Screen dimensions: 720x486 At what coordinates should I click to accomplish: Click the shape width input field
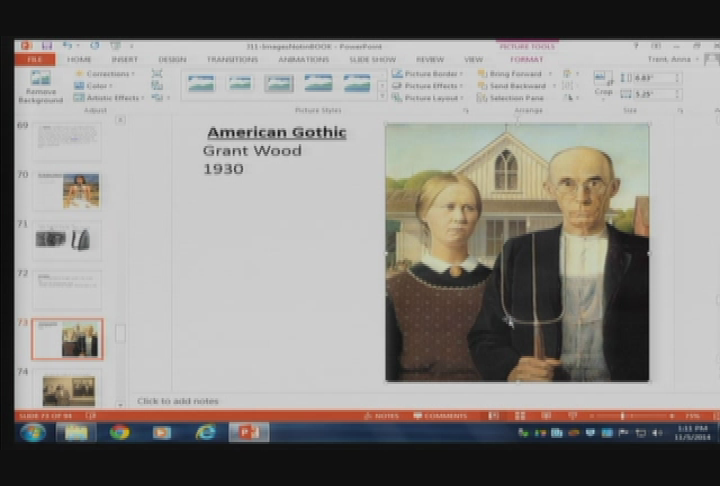656,94
